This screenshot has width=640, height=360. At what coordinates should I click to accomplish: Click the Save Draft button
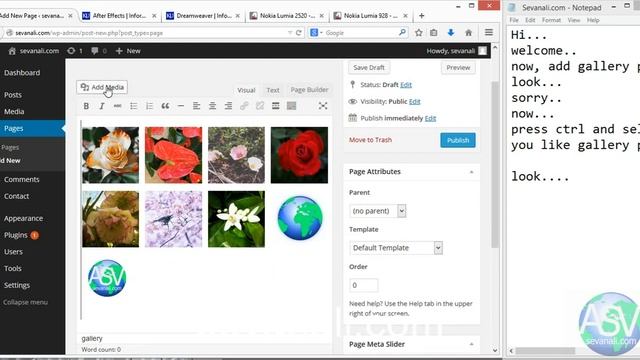pos(369,67)
